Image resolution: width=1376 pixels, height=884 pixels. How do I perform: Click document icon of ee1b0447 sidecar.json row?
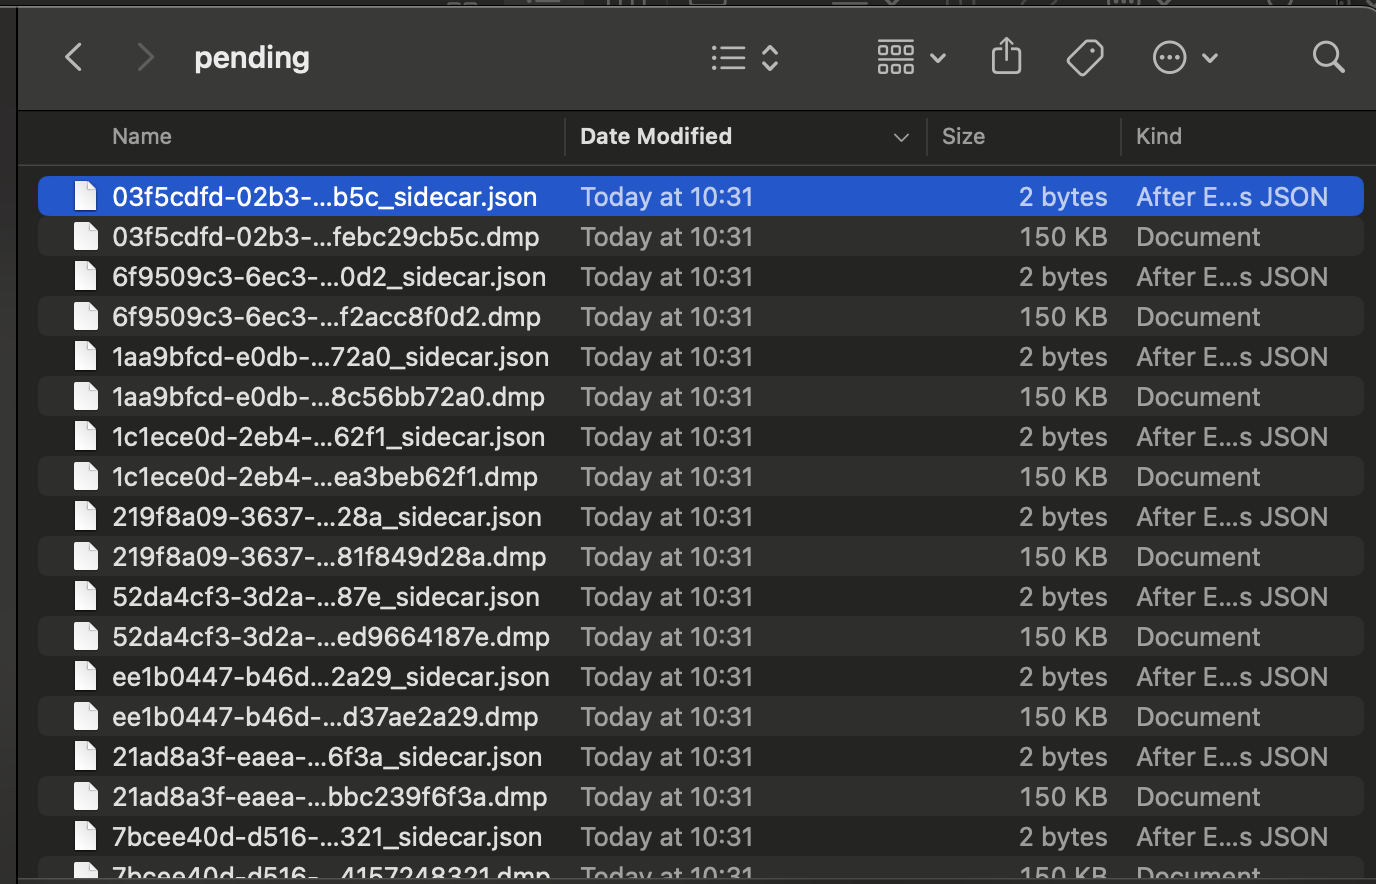pos(86,676)
